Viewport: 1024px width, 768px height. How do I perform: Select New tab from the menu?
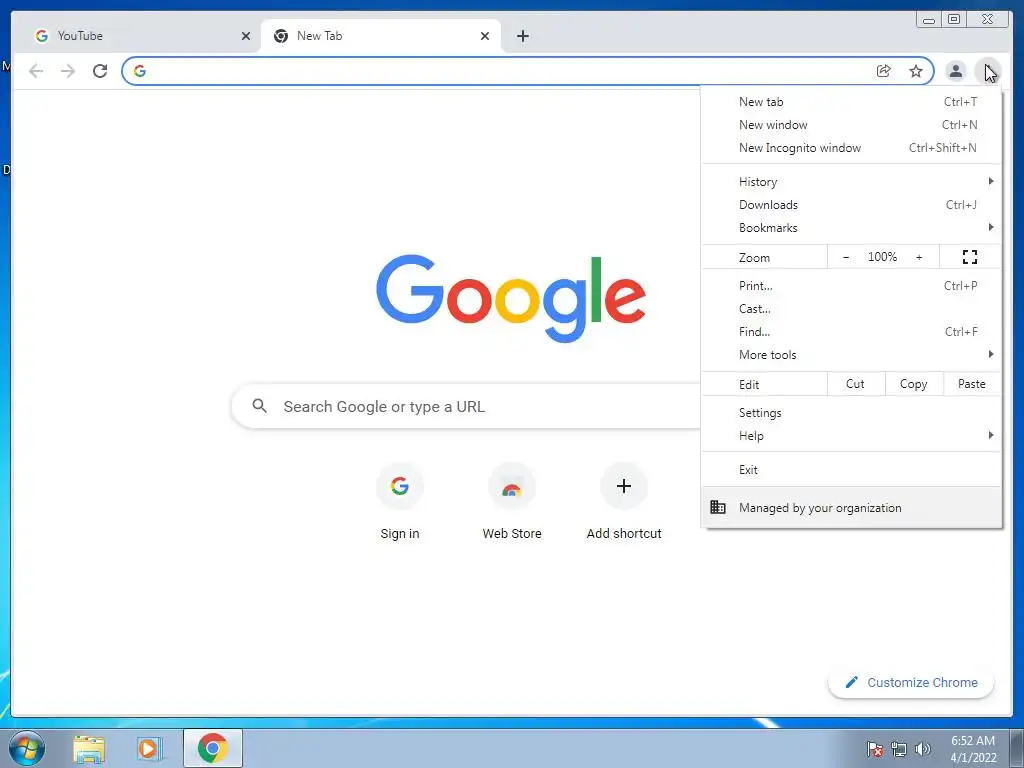(852, 102)
